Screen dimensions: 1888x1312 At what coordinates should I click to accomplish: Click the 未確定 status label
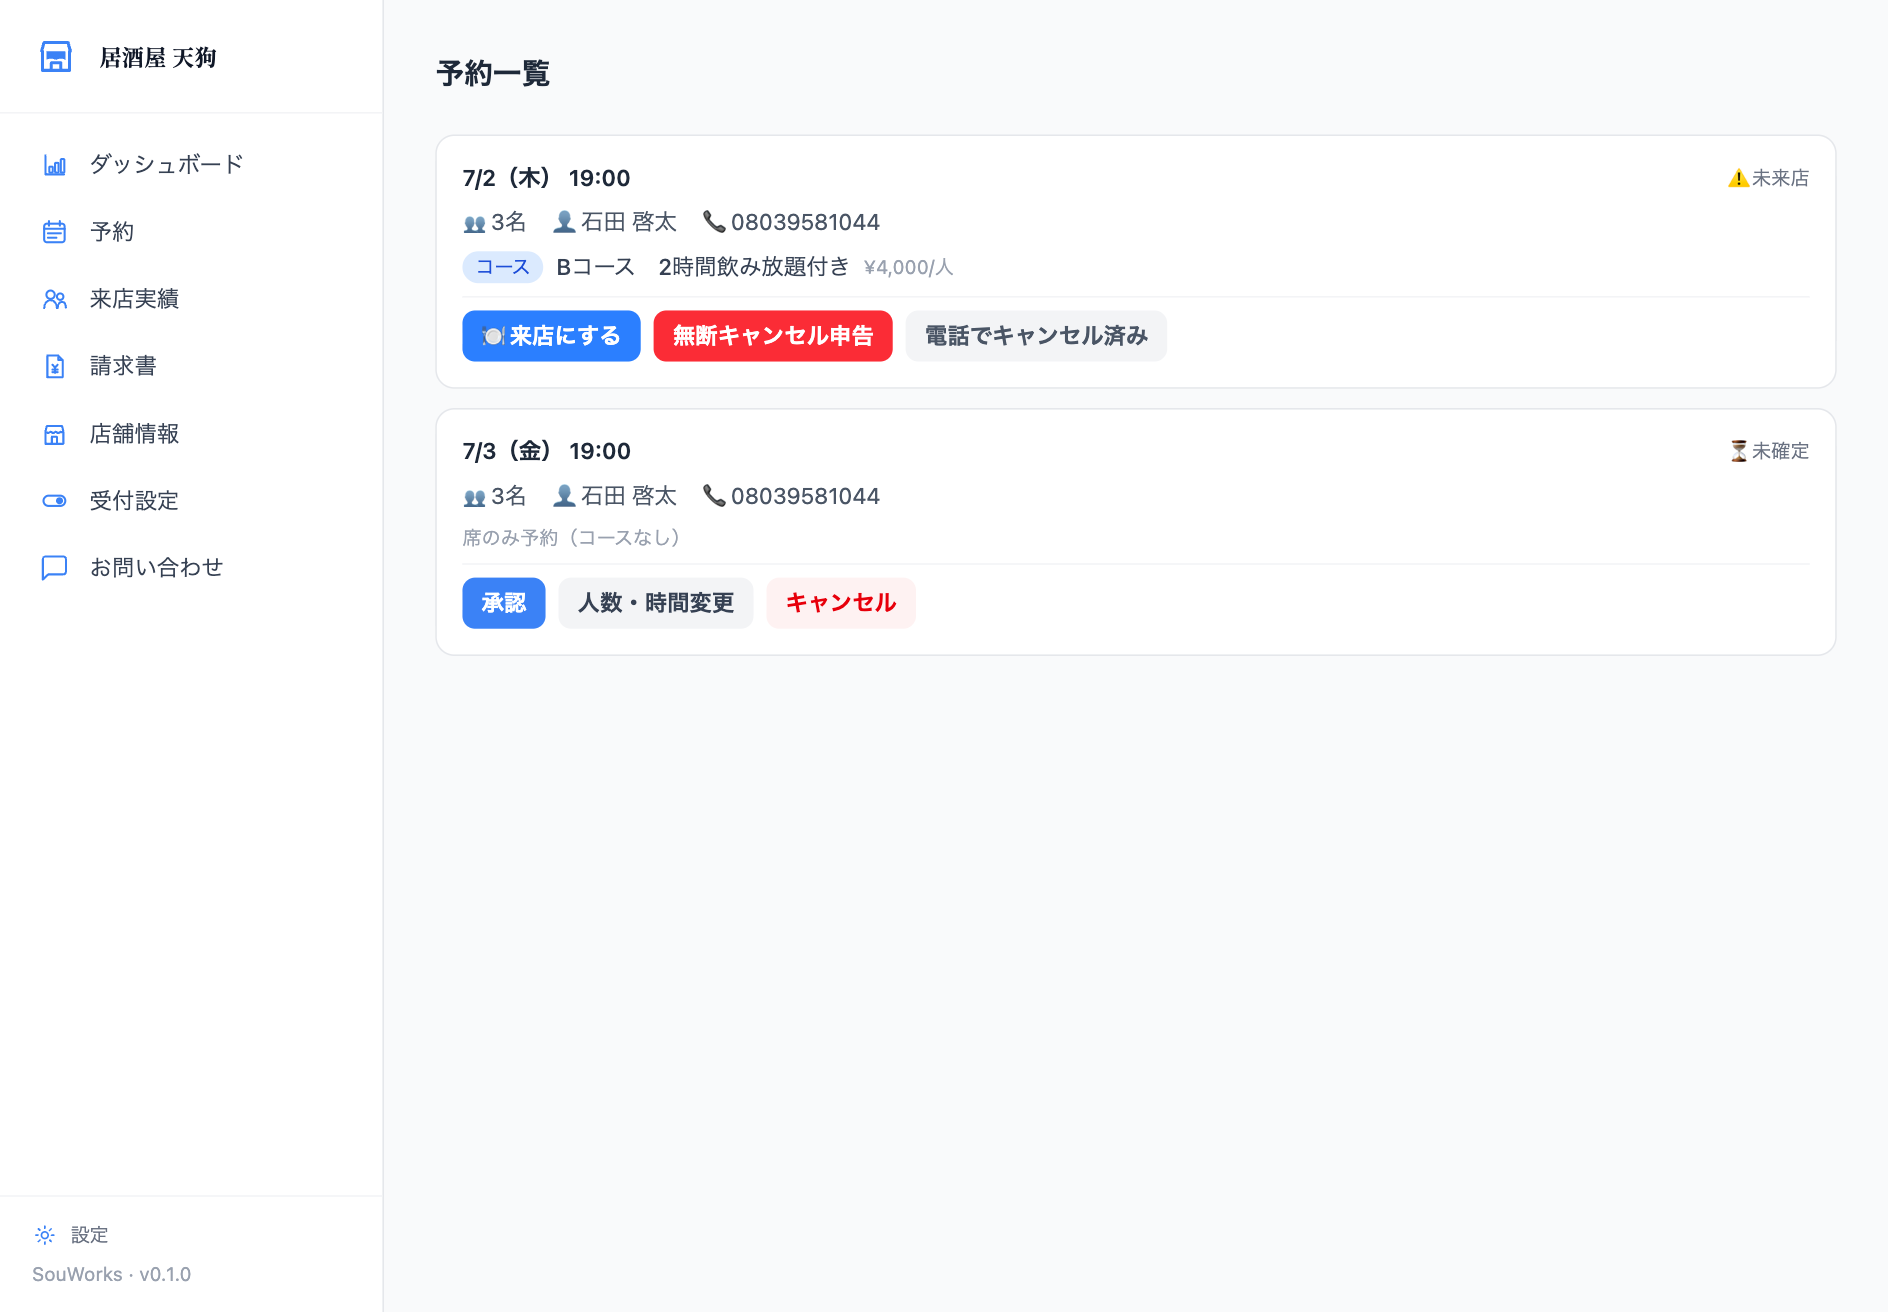[x=1781, y=451]
